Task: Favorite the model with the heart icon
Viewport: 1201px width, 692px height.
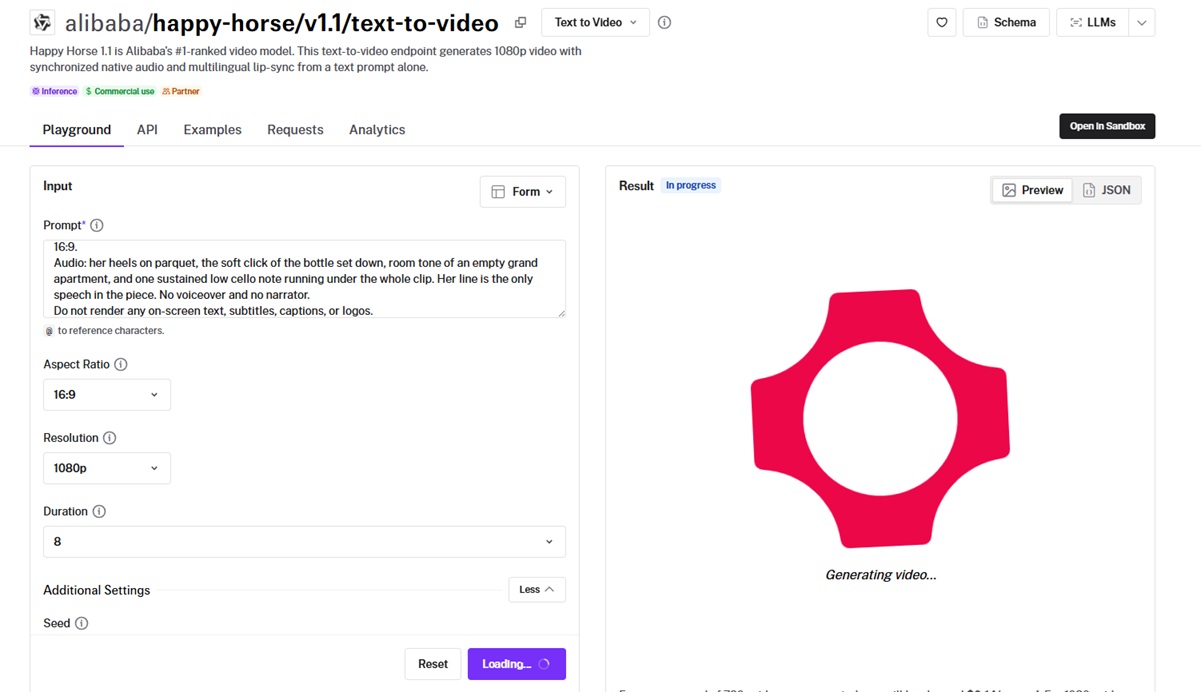Action: click(942, 22)
